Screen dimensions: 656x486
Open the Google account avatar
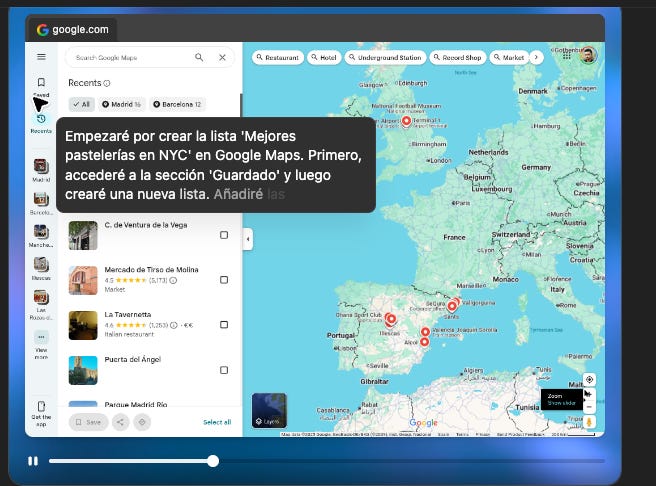point(588,55)
